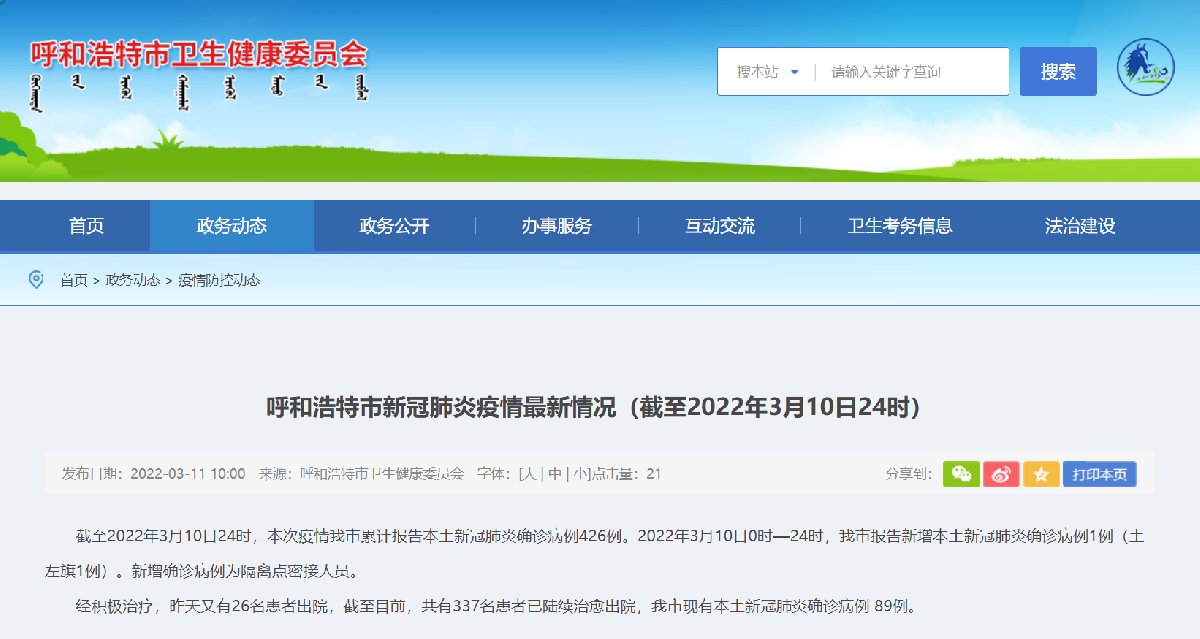
Task: Open the 卫生考务信息 navigation tab
Action: click(x=899, y=226)
